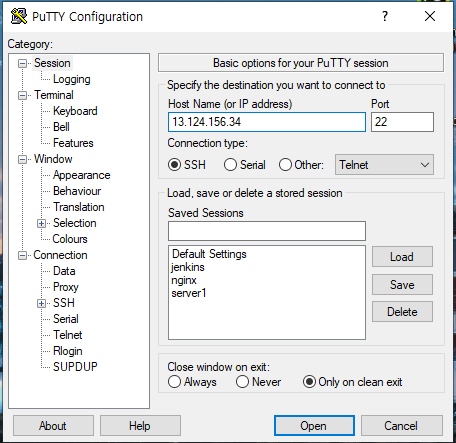Open the Rlogin settings category
The height and width of the screenshot is (443, 456).
[x=68, y=351]
